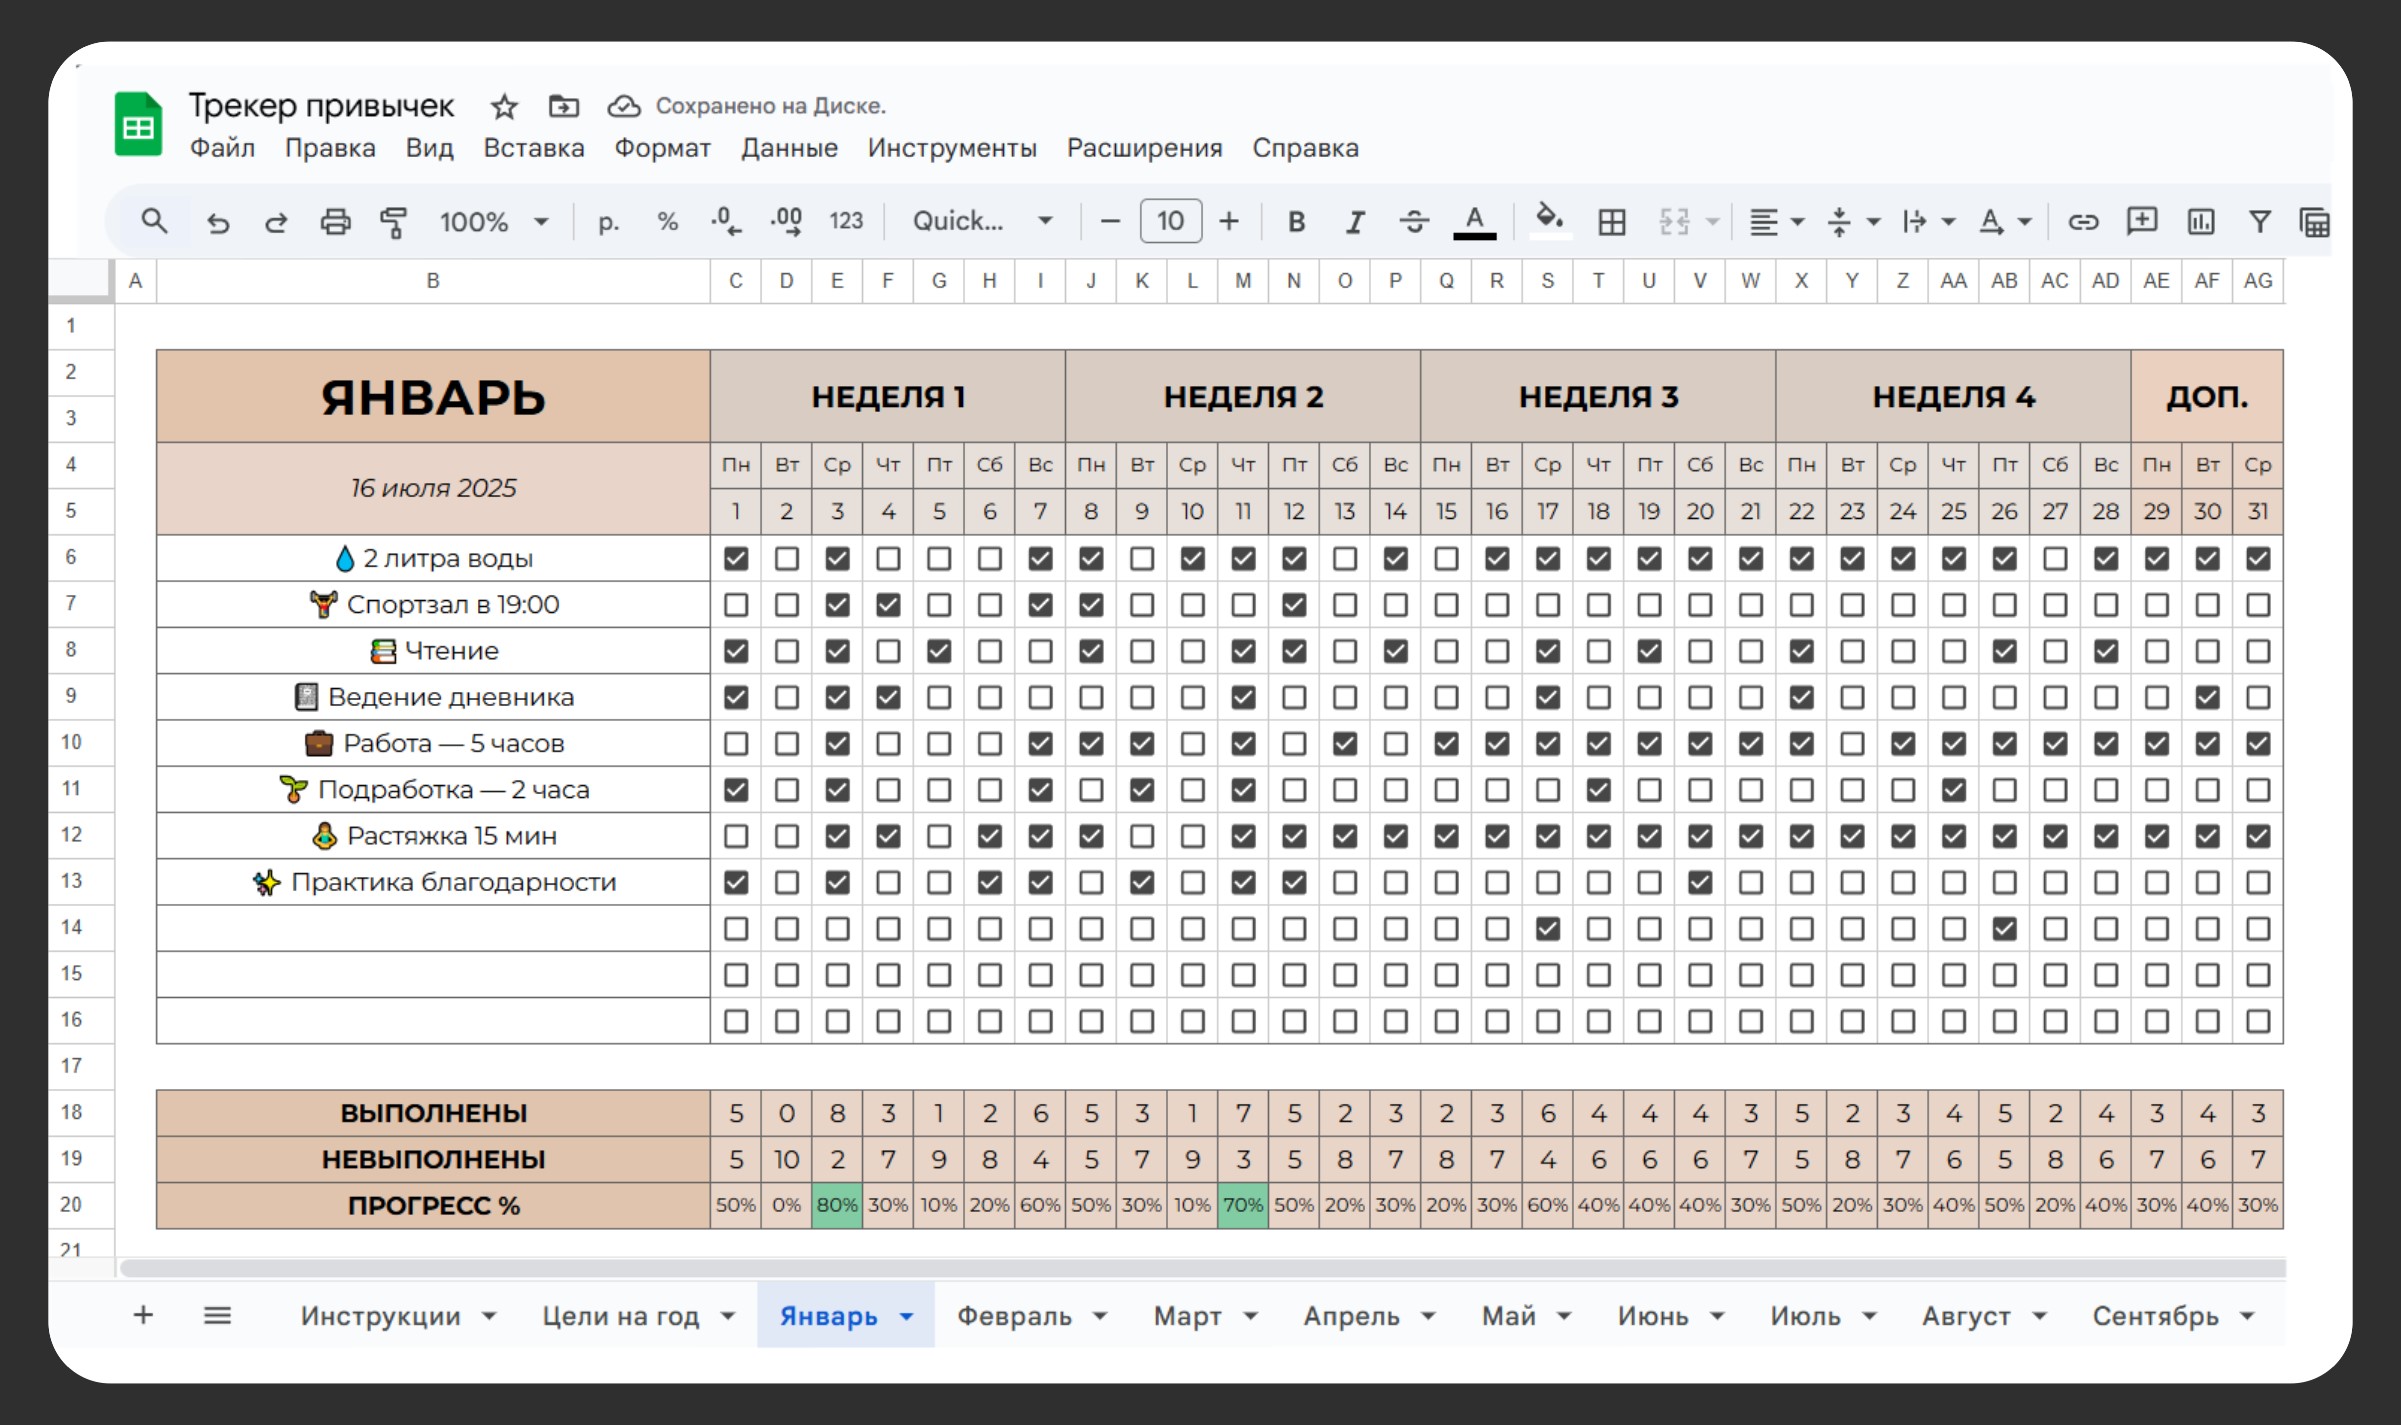Image resolution: width=2401 pixels, height=1425 pixels.
Task: Select the Paint format tool
Action: 393,222
